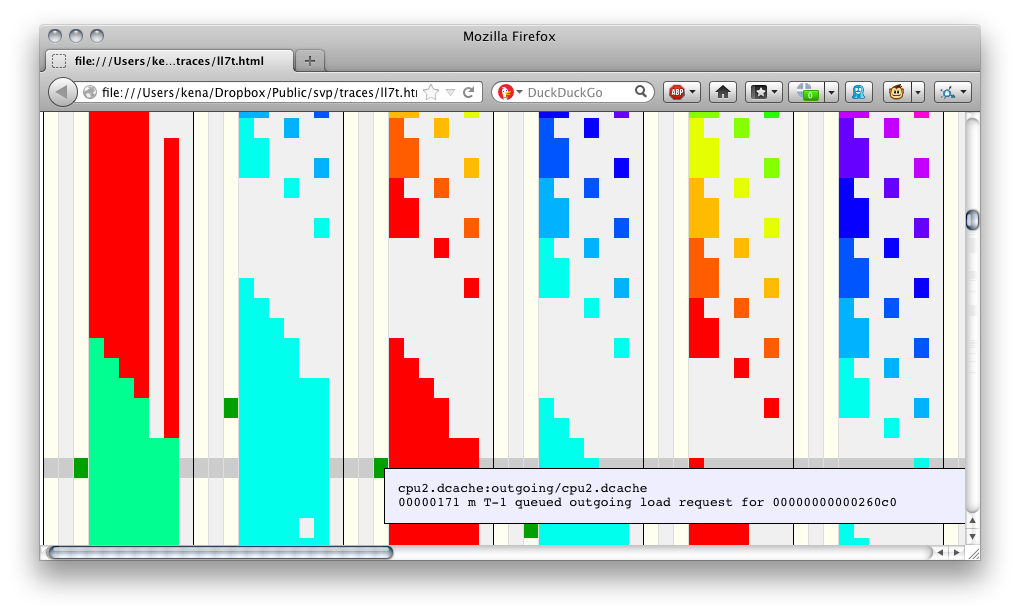Click the horizontal scrollbar thumb
Image resolution: width=1020 pixels, height=615 pixels.
[x=221, y=553]
